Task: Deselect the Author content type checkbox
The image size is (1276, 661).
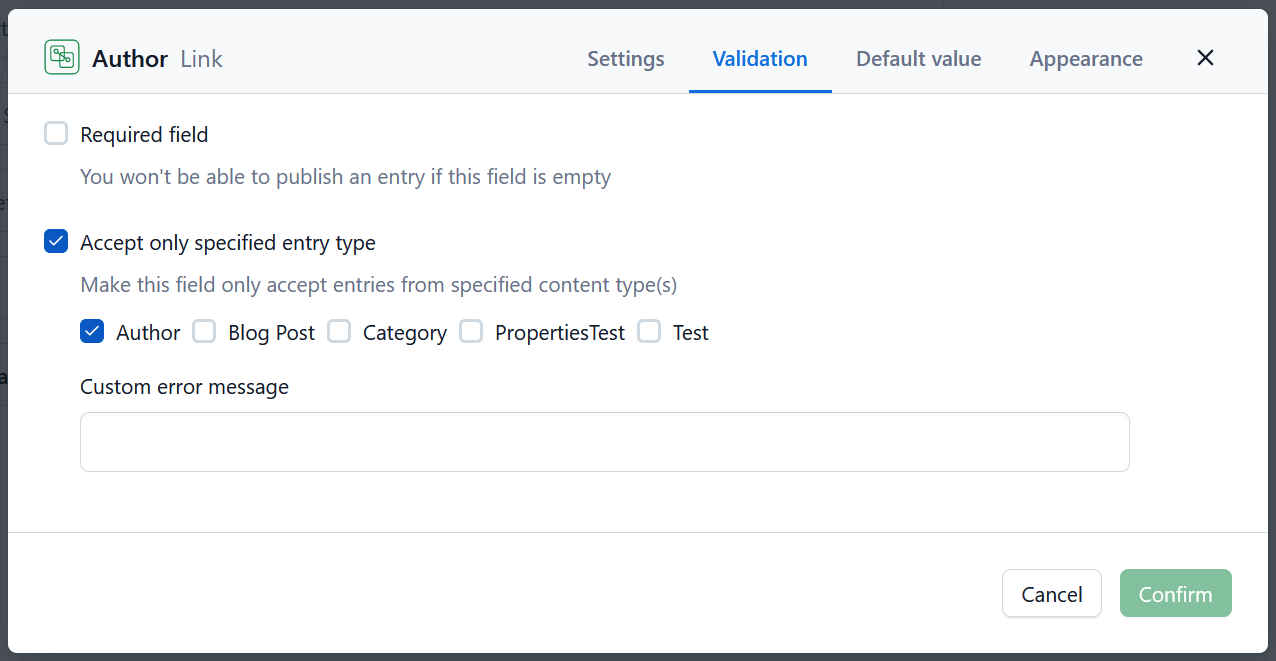Action: [92, 332]
